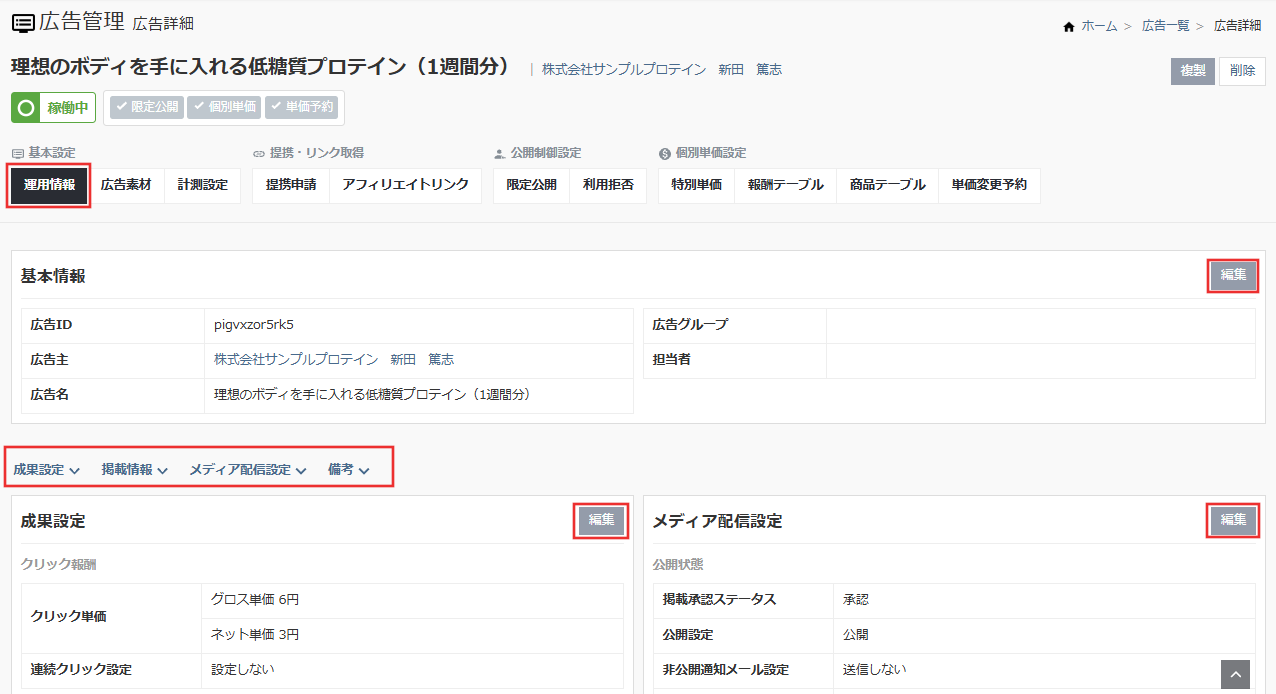
Task: Go to the アフィリエイトリンク tab
Action: pyautogui.click(x=406, y=185)
